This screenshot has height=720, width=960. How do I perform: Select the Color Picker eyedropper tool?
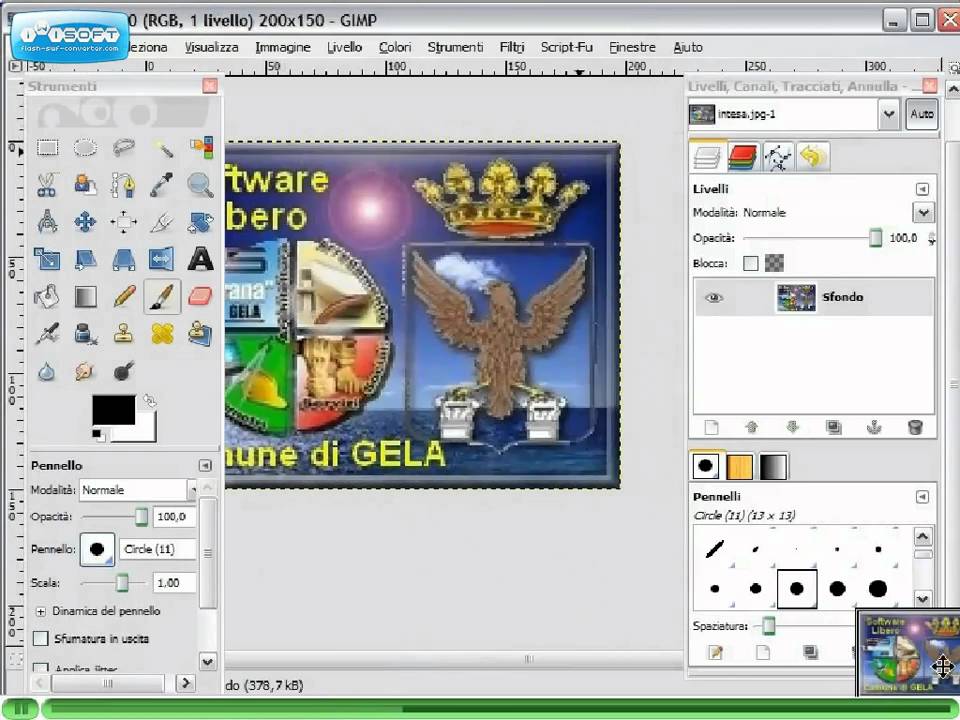click(x=162, y=185)
